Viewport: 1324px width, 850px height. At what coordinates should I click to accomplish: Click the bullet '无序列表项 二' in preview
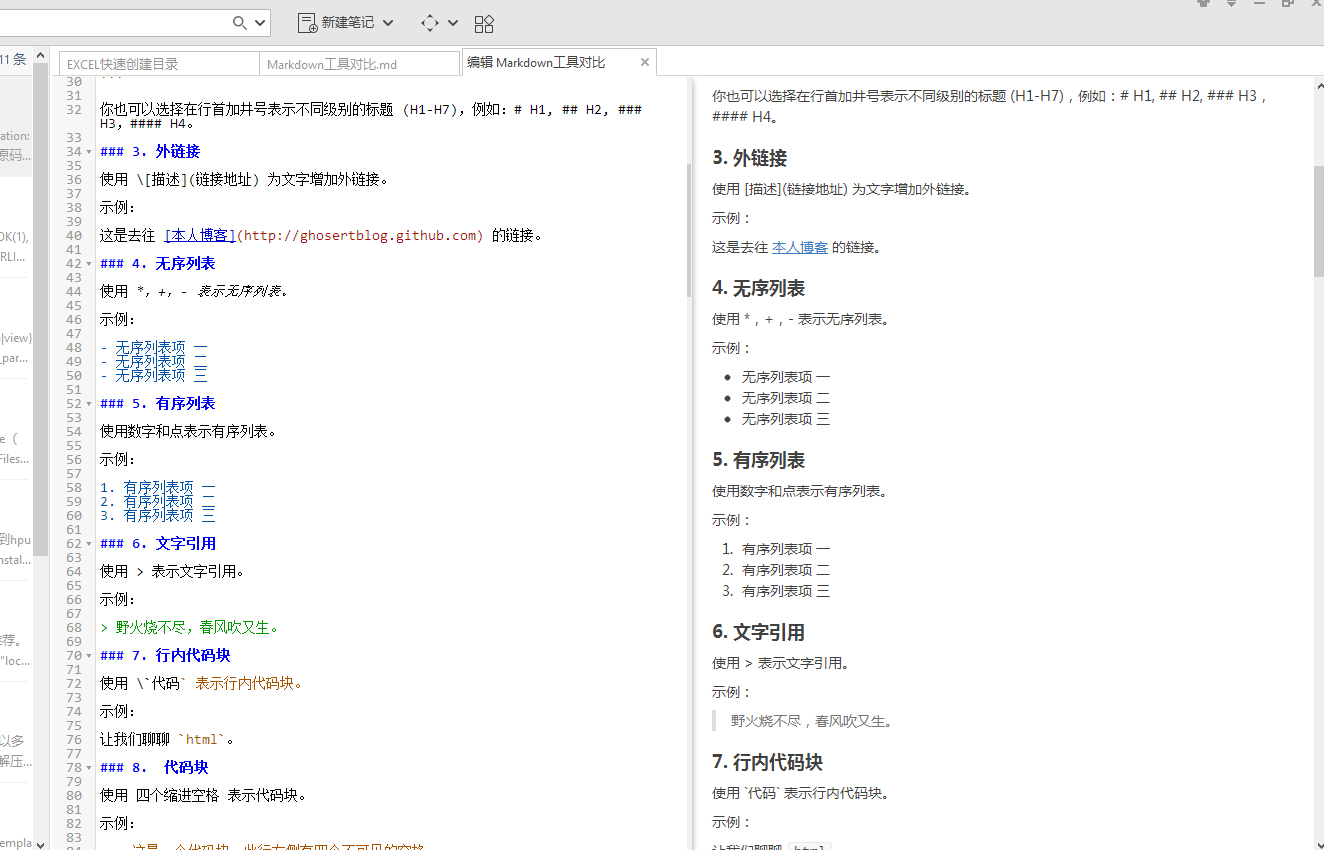(x=786, y=398)
